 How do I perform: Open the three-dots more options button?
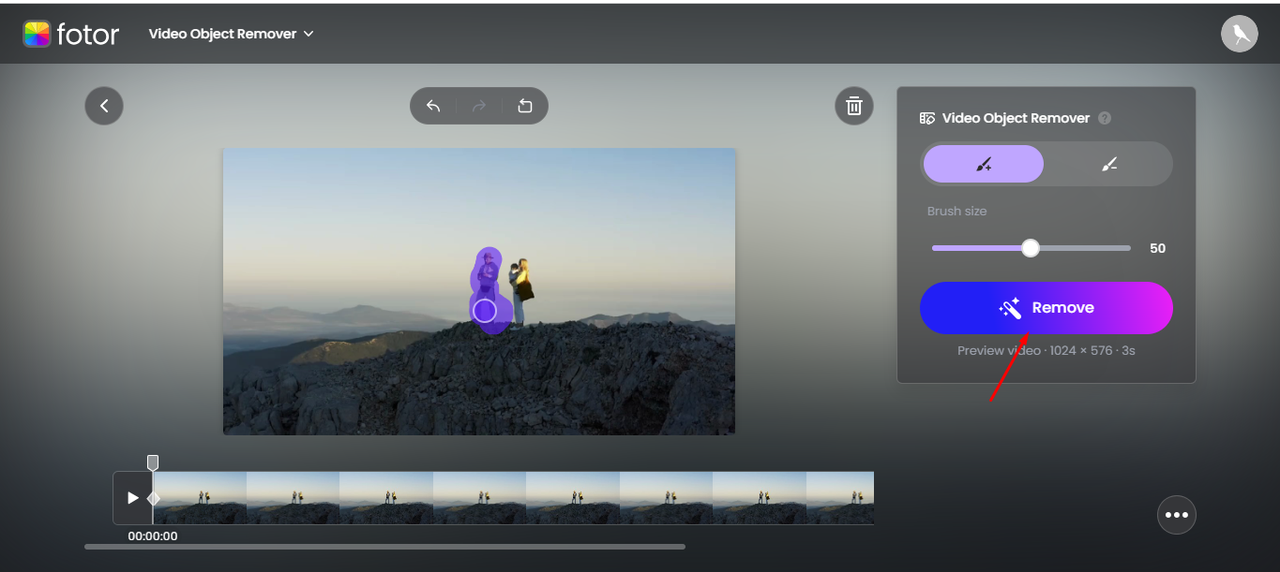[1177, 515]
